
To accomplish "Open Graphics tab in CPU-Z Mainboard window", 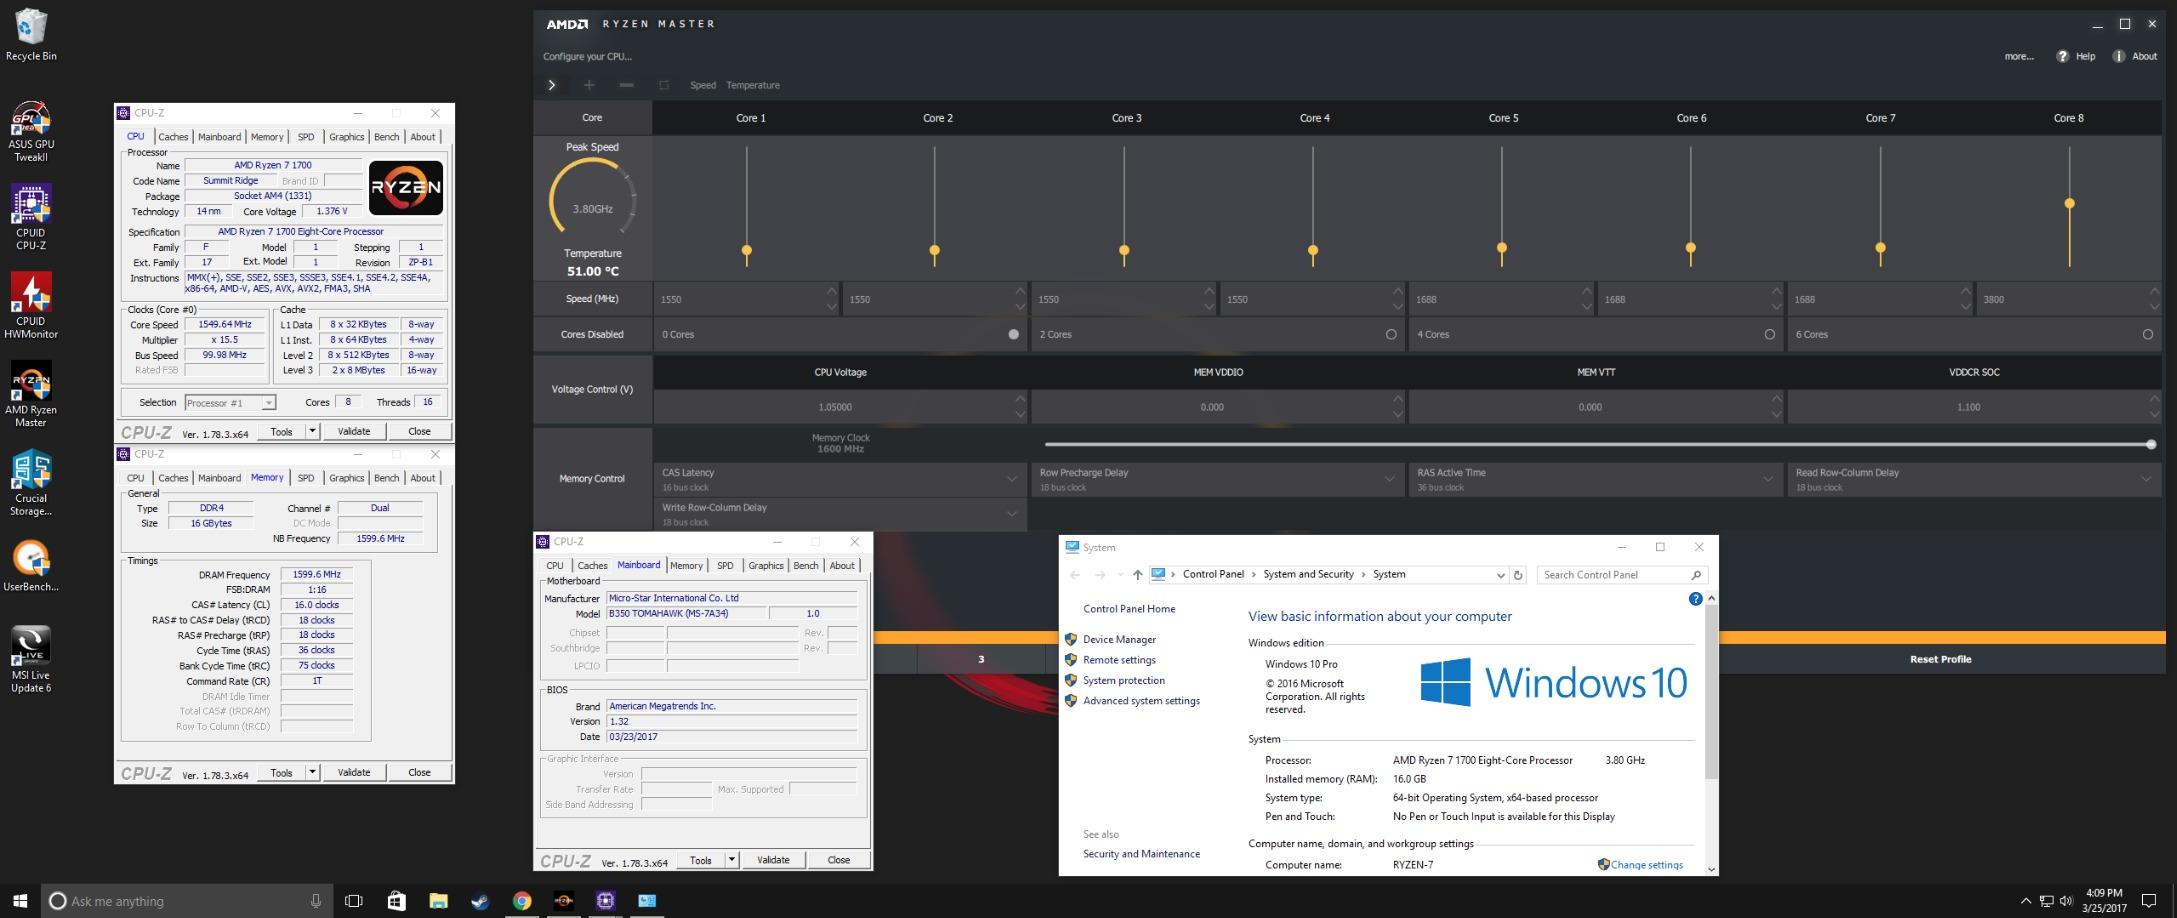I will [766, 566].
